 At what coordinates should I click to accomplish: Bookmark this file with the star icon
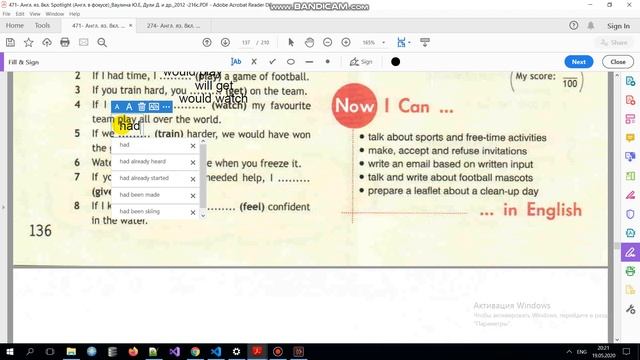coord(29,42)
